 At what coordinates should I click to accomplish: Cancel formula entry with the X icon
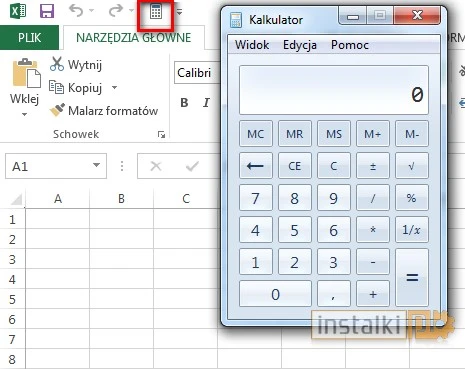pyautogui.click(x=156, y=166)
